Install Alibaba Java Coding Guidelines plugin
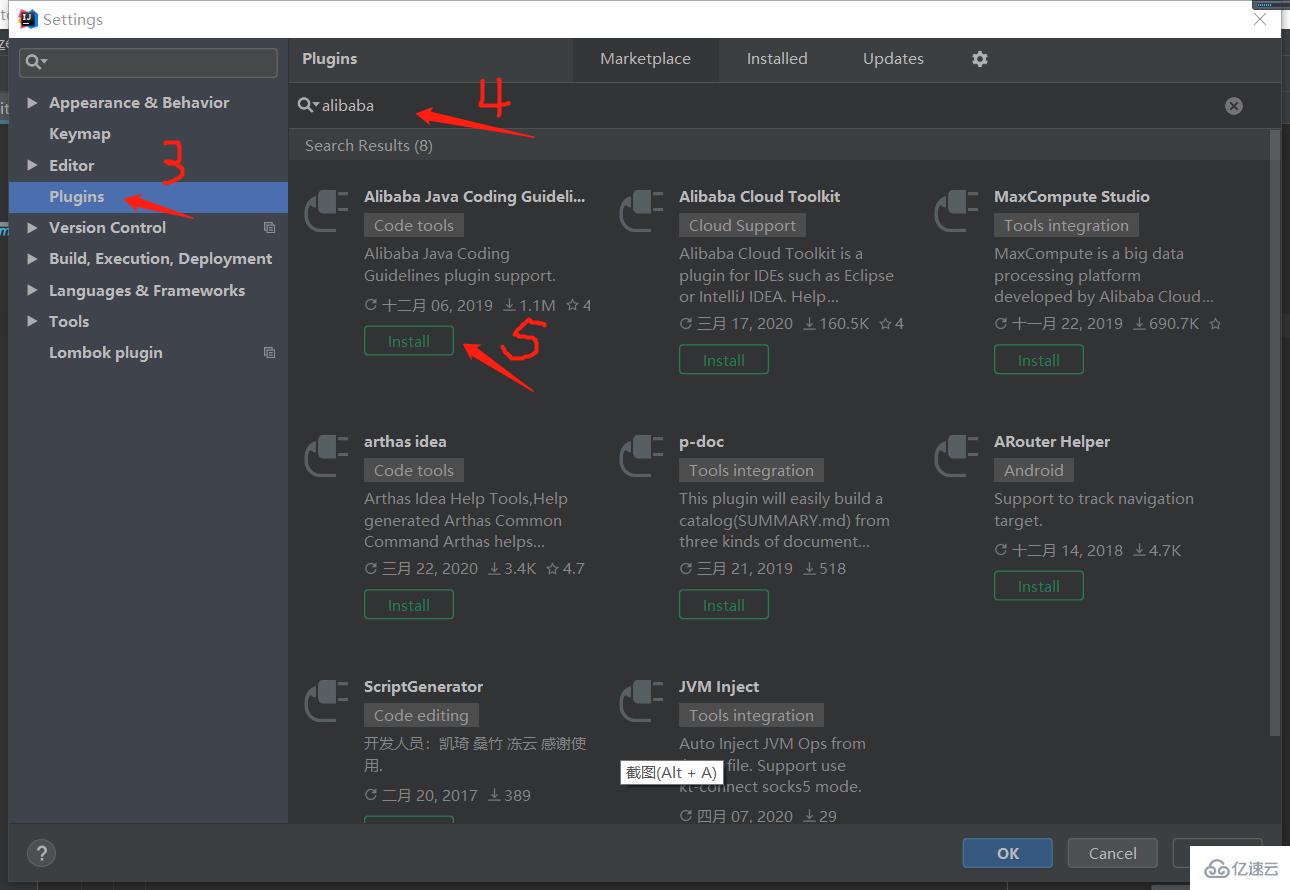 pyautogui.click(x=409, y=342)
